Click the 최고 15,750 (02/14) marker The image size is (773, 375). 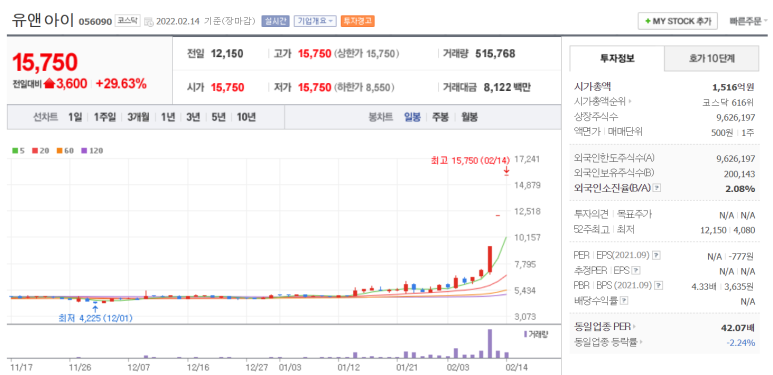pos(469,161)
